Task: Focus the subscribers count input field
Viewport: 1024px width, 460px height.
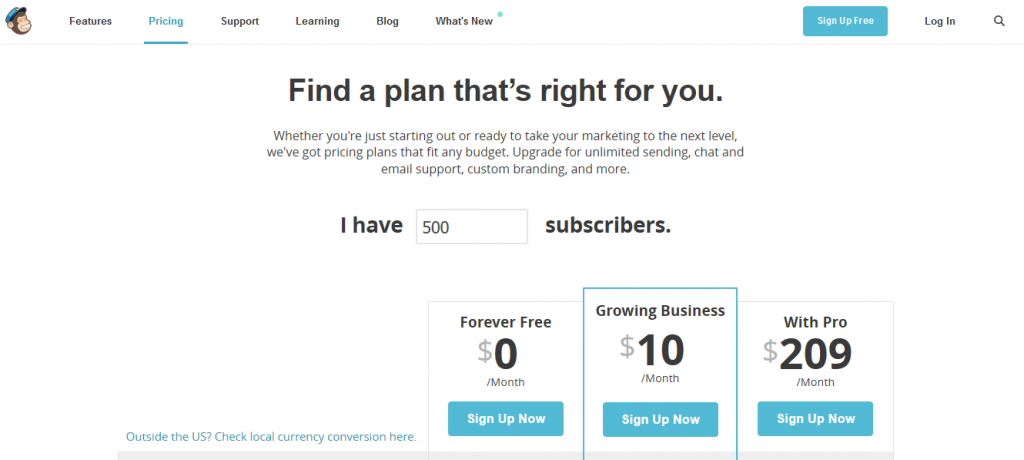Action: (x=471, y=226)
